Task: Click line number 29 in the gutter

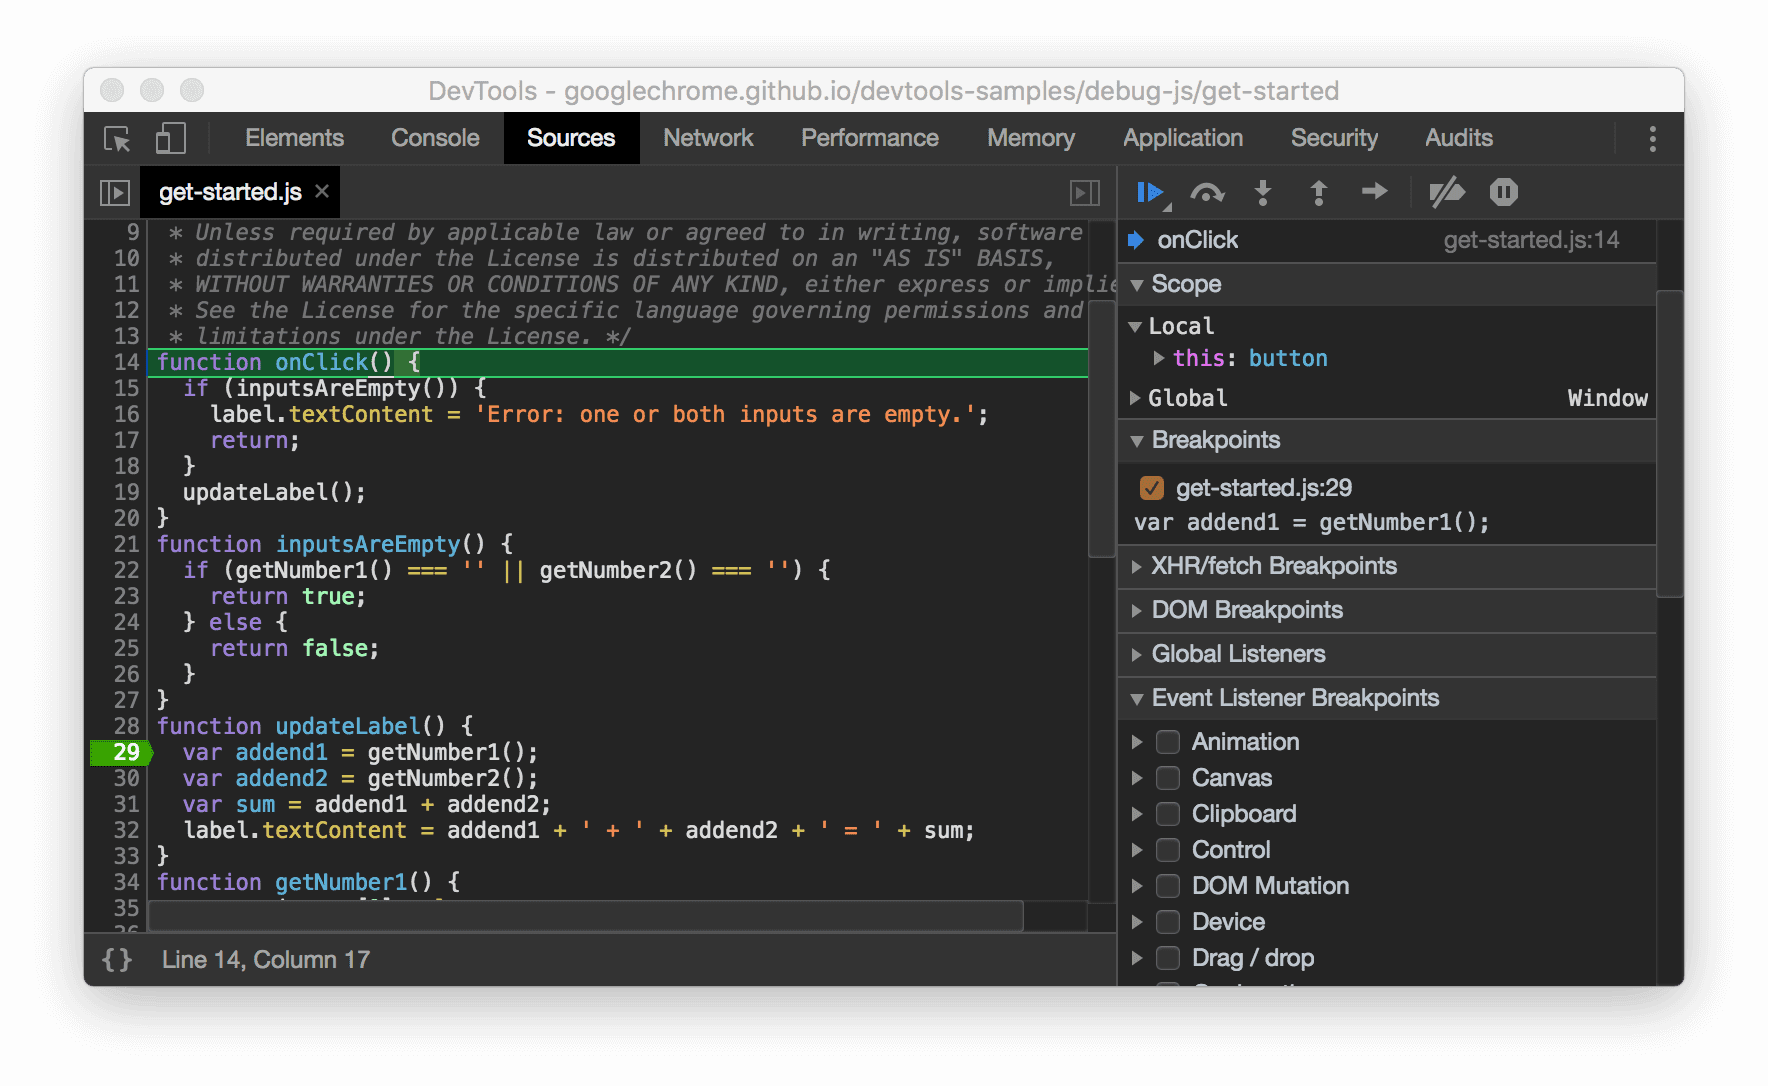Action: 122,752
